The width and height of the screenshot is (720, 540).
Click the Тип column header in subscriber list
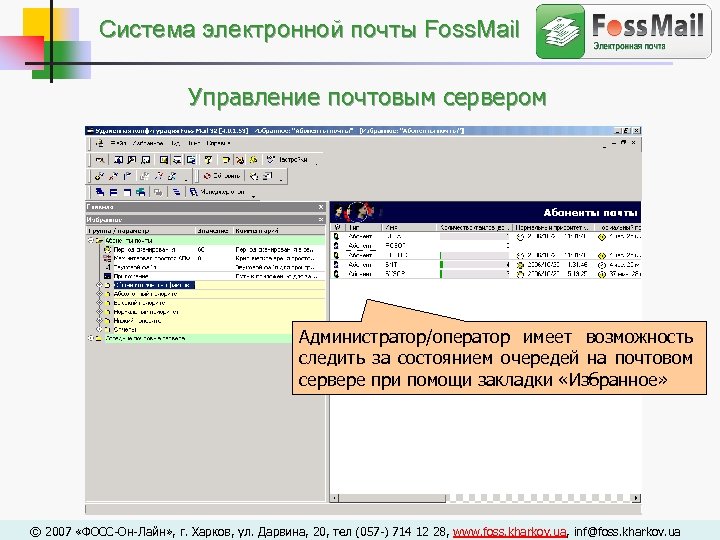[x=364, y=227]
